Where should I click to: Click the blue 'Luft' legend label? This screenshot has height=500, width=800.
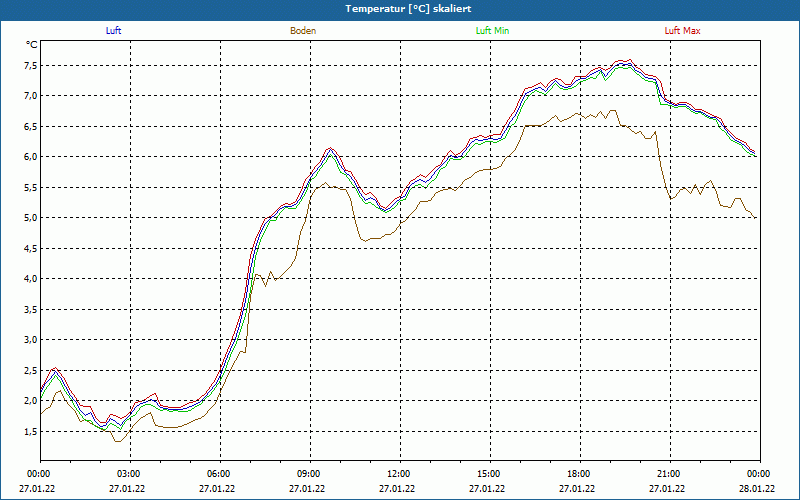[x=113, y=31]
